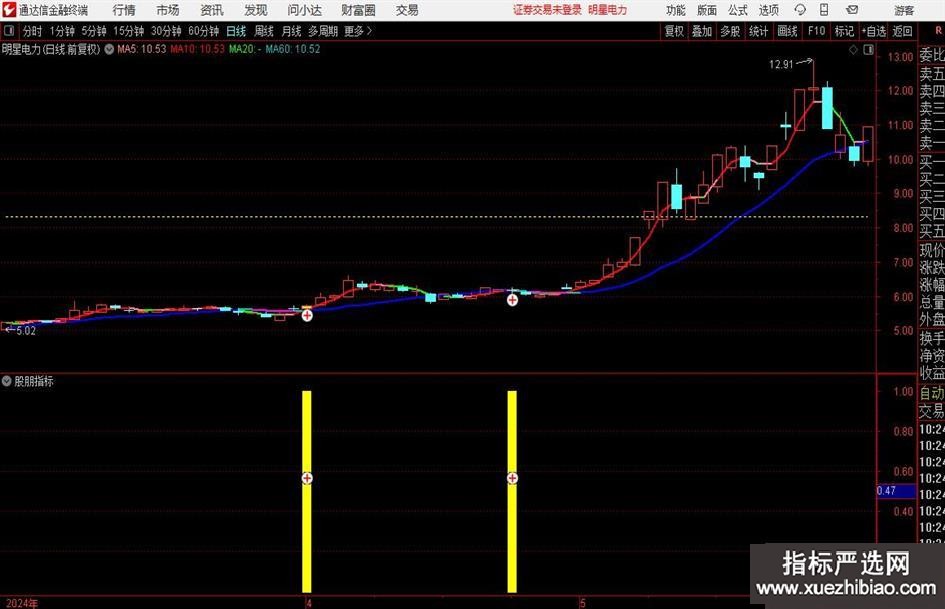Screen dimensions: 945x609
Task: Open the 版面 menu
Action: tap(706, 10)
